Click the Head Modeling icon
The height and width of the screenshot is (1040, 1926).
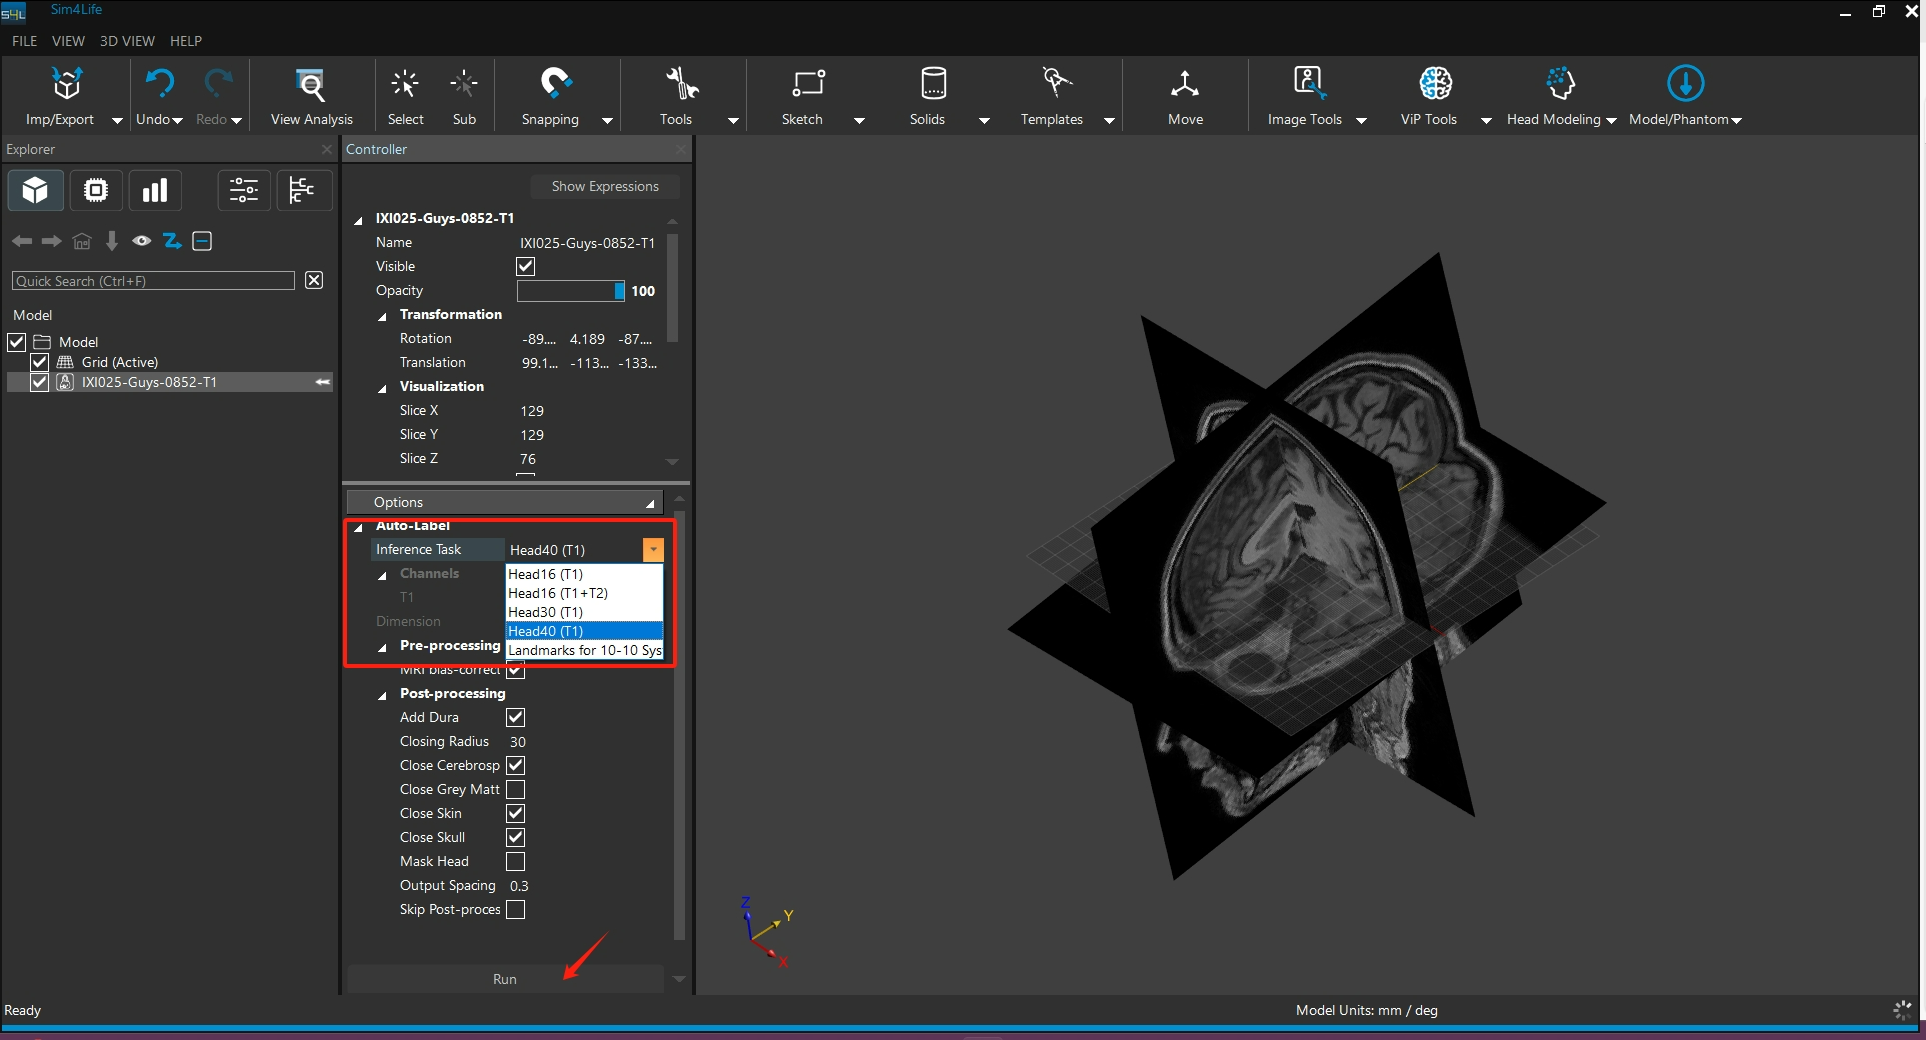[1559, 85]
